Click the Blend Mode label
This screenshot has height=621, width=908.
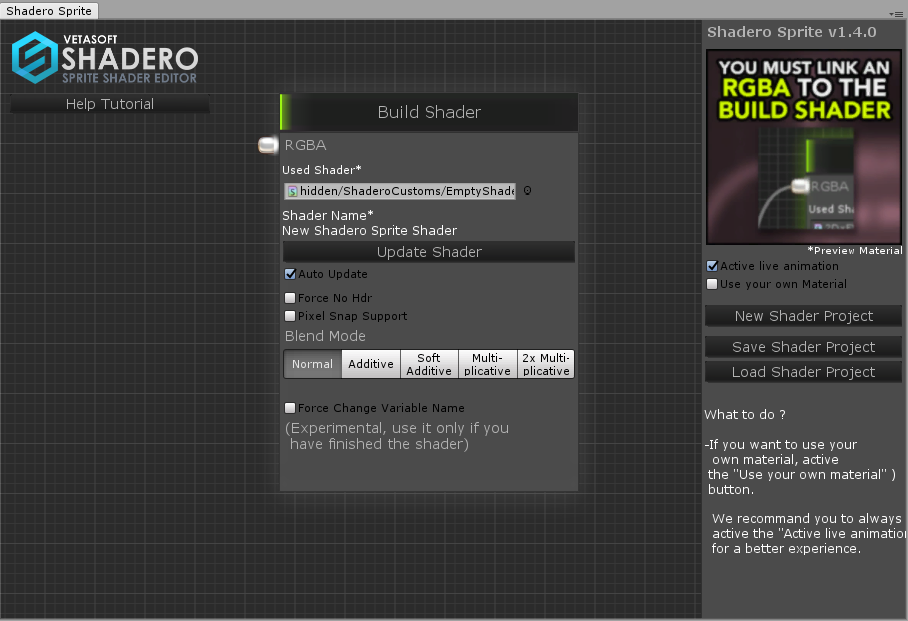[x=325, y=336]
